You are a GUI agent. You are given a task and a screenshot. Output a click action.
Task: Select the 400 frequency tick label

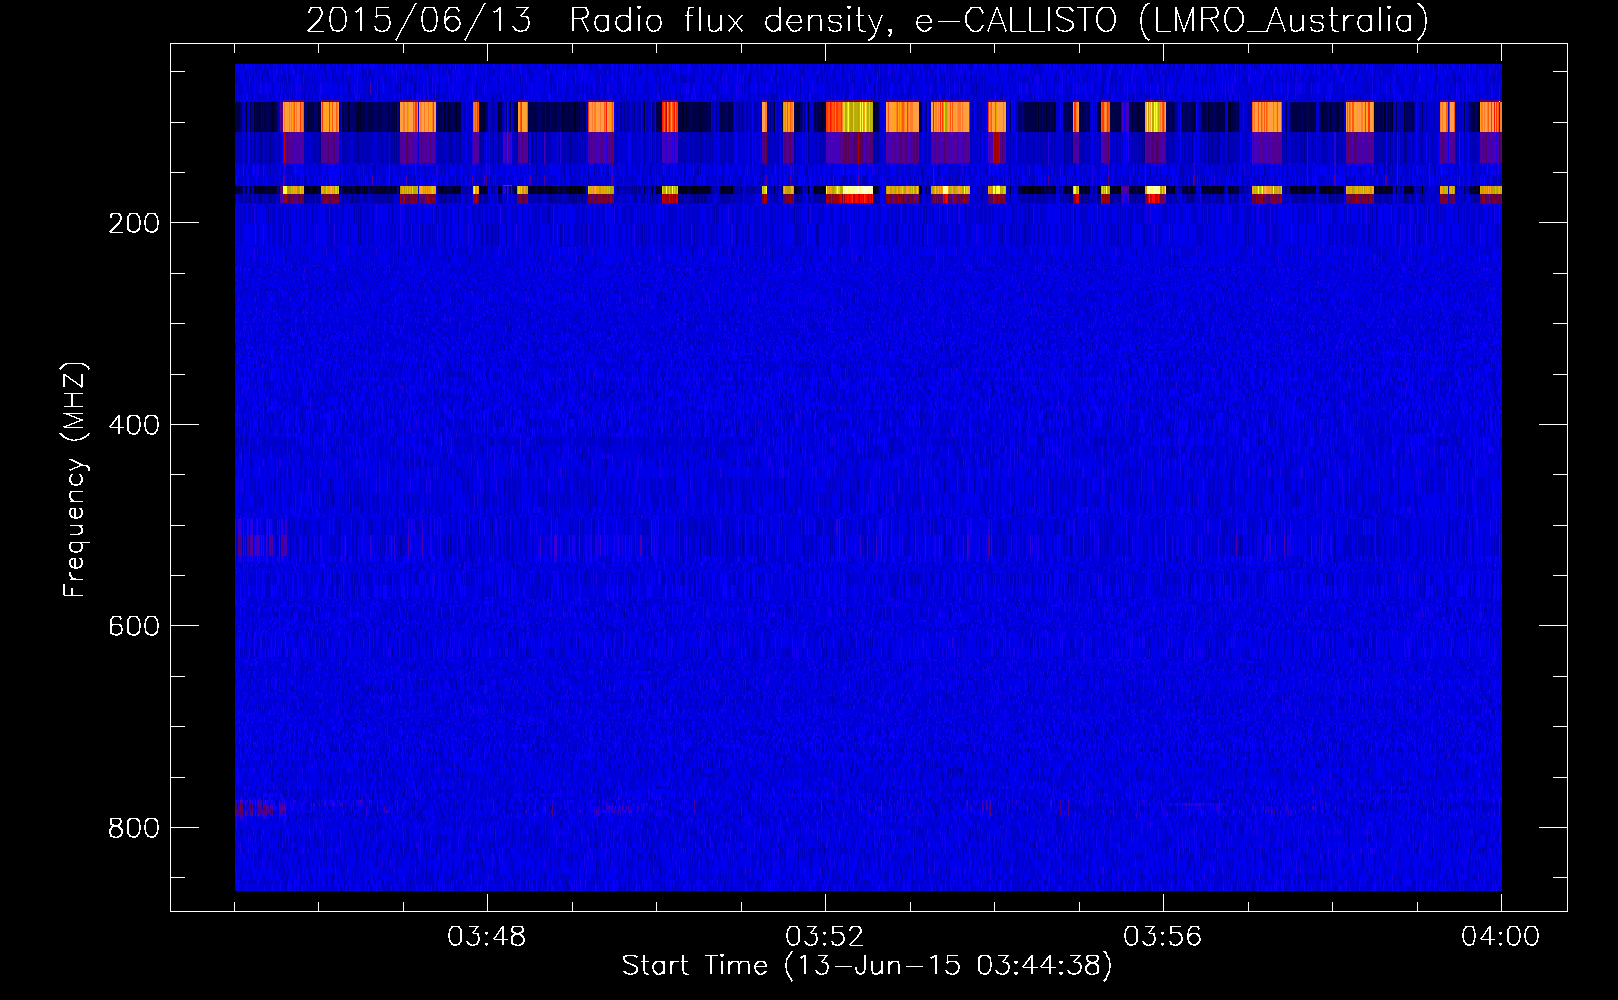pyautogui.click(x=133, y=425)
